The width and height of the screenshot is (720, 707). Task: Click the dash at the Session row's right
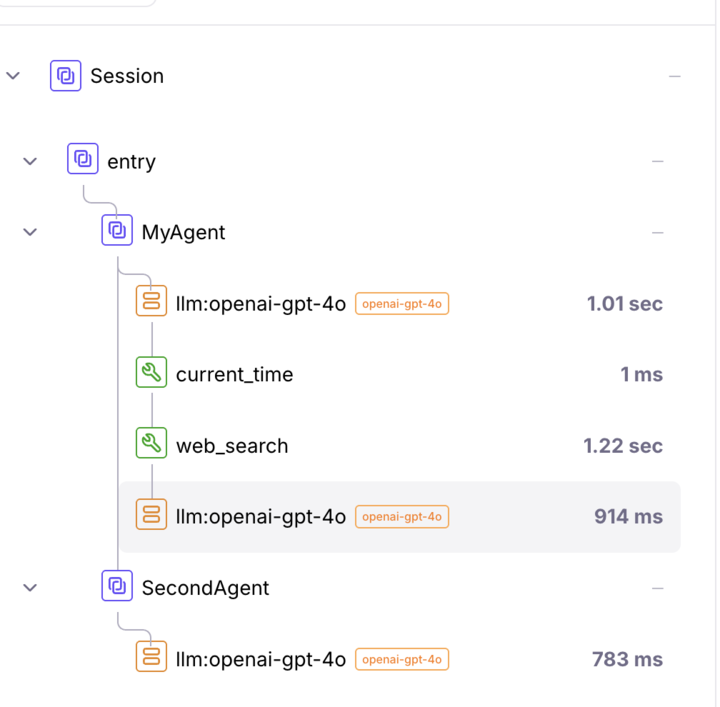point(675,76)
